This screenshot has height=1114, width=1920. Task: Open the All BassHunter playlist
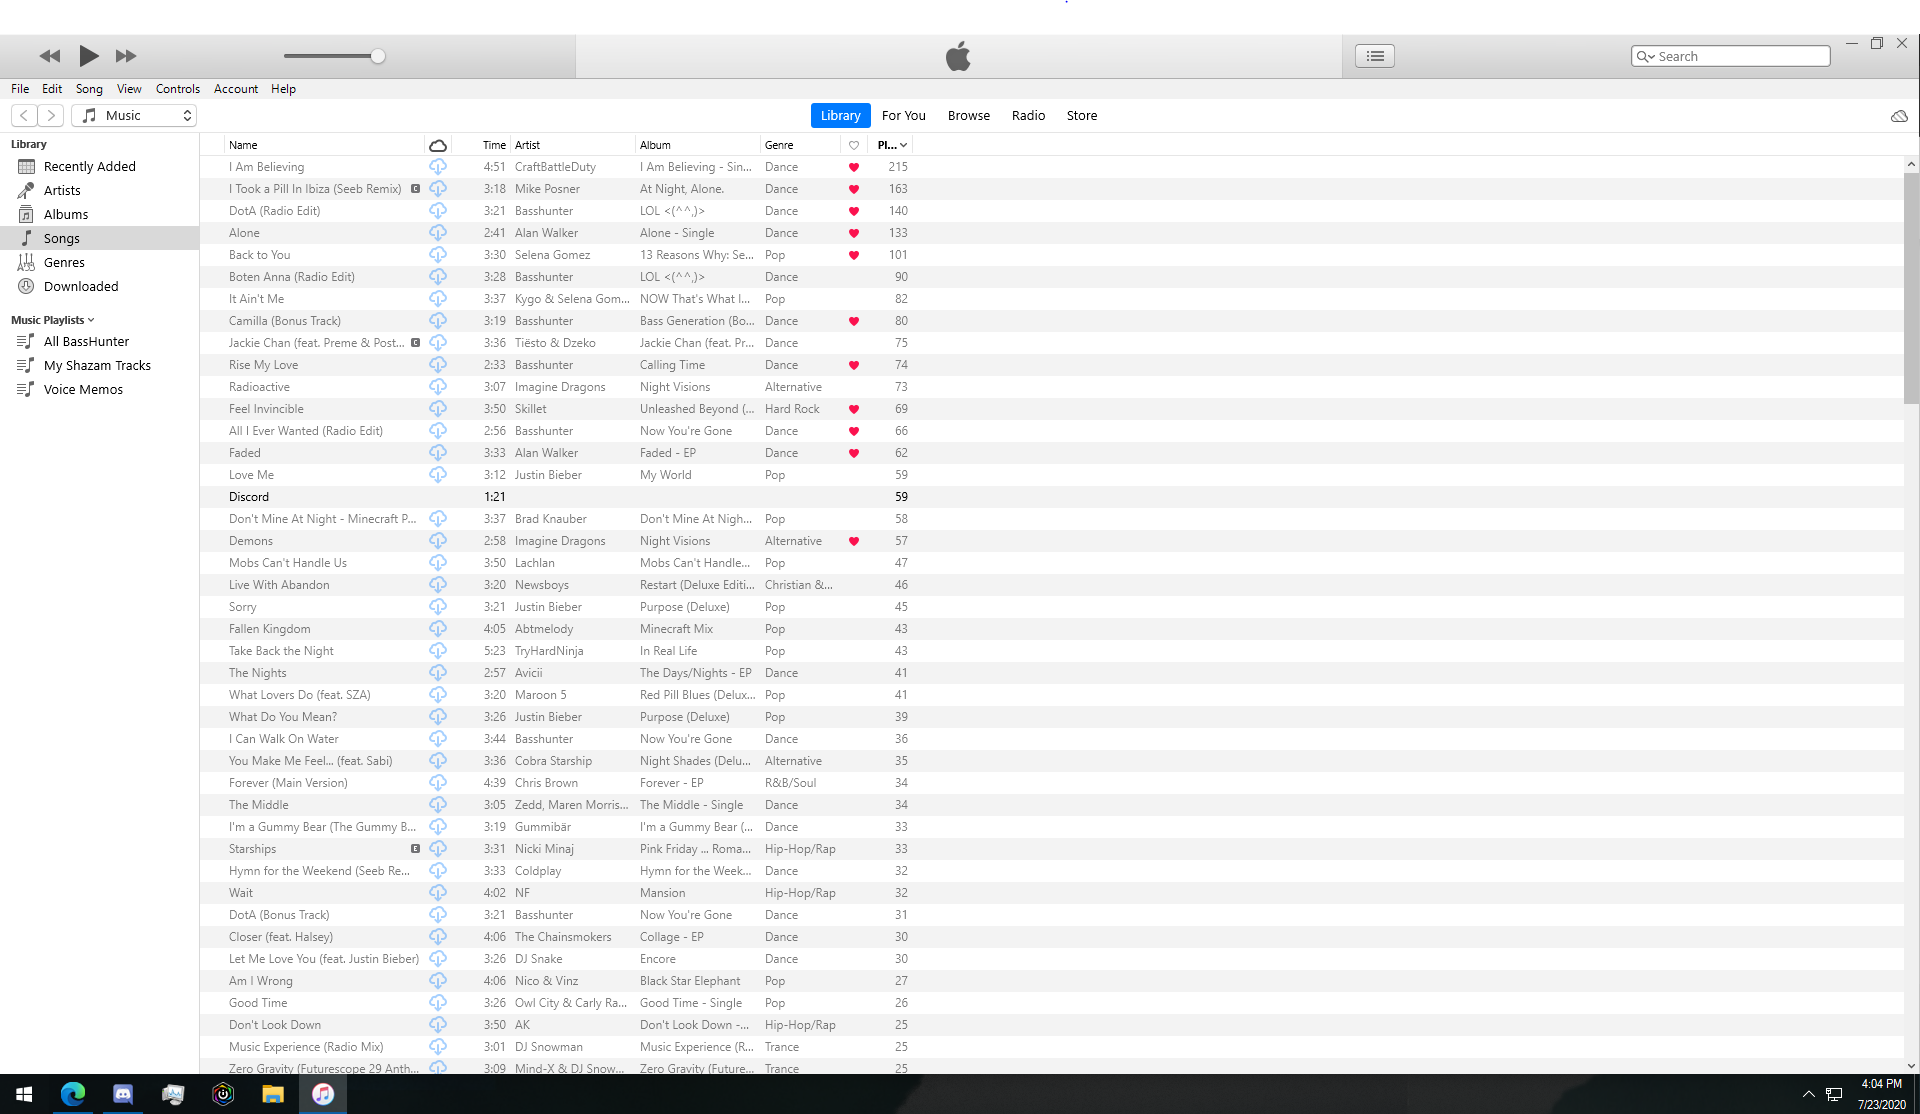pyautogui.click(x=86, y=342)
